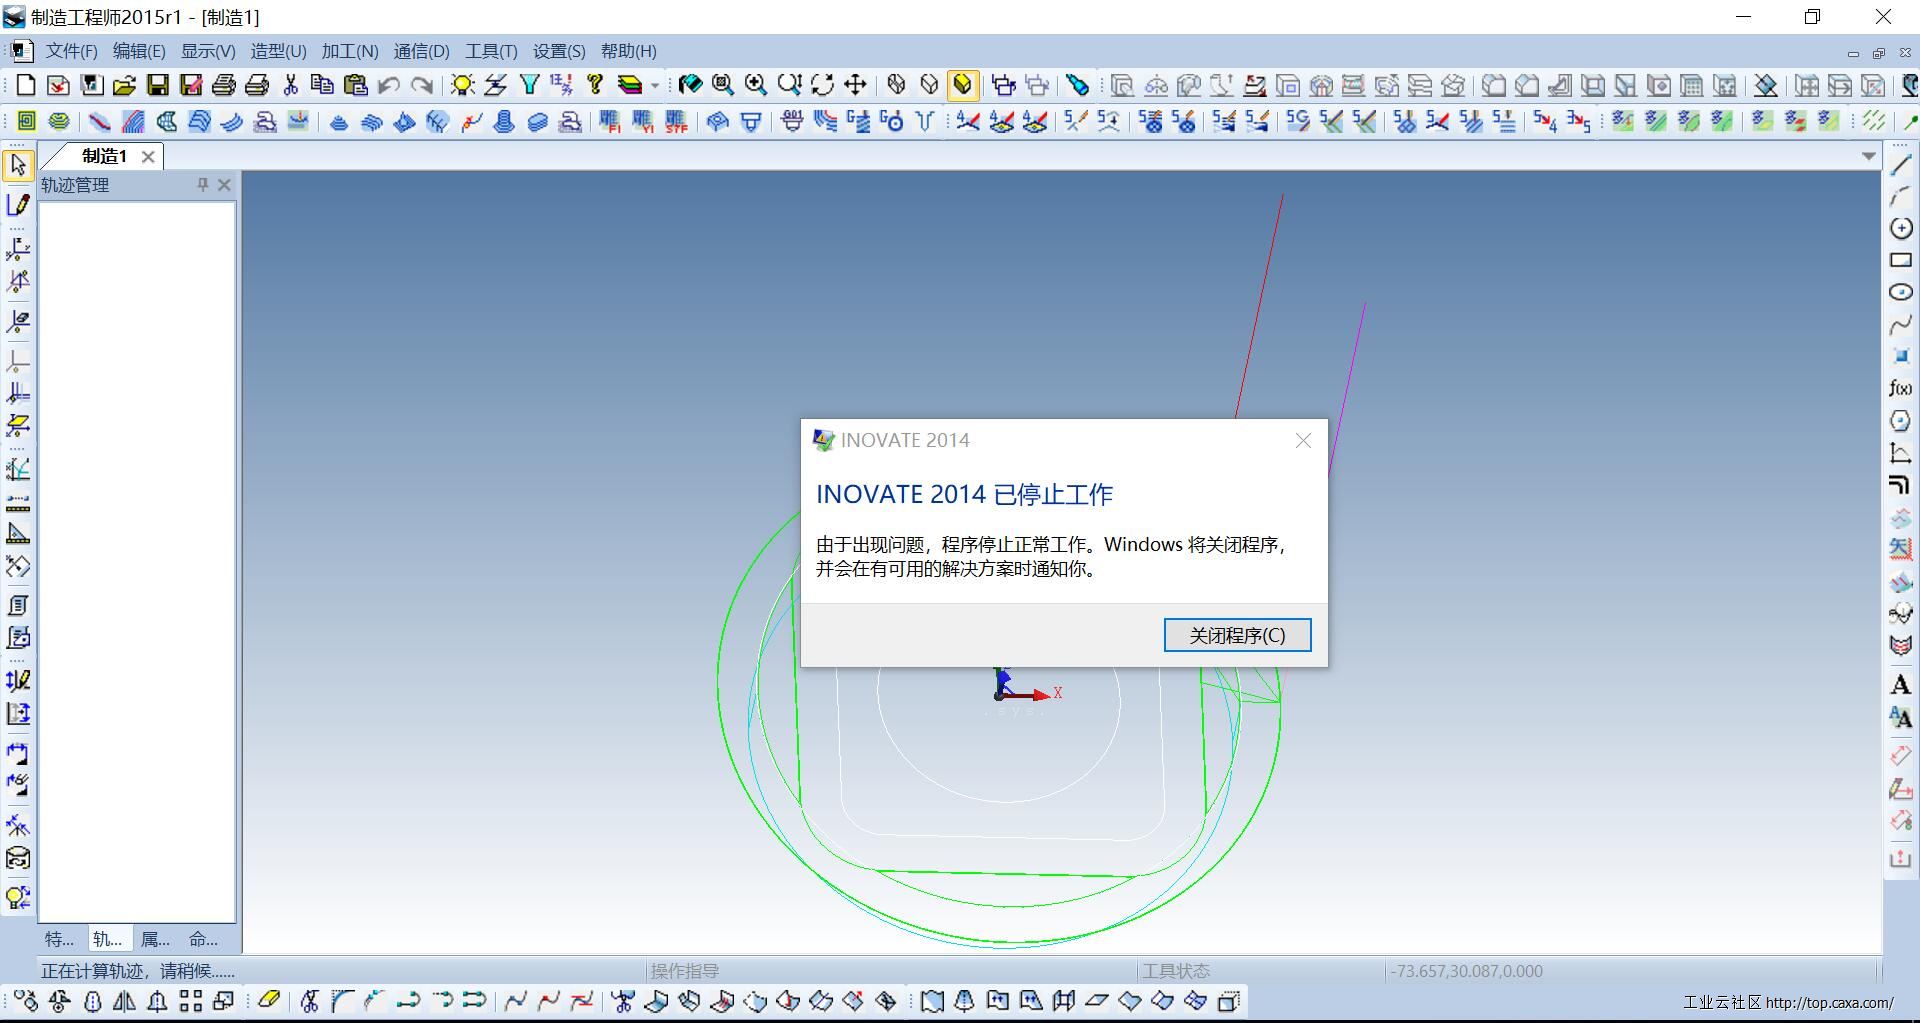The height and width of the screenshot is (1023, 1920).
Task: Click the 关闭程序(C) button
Action: pos(1237,635)
